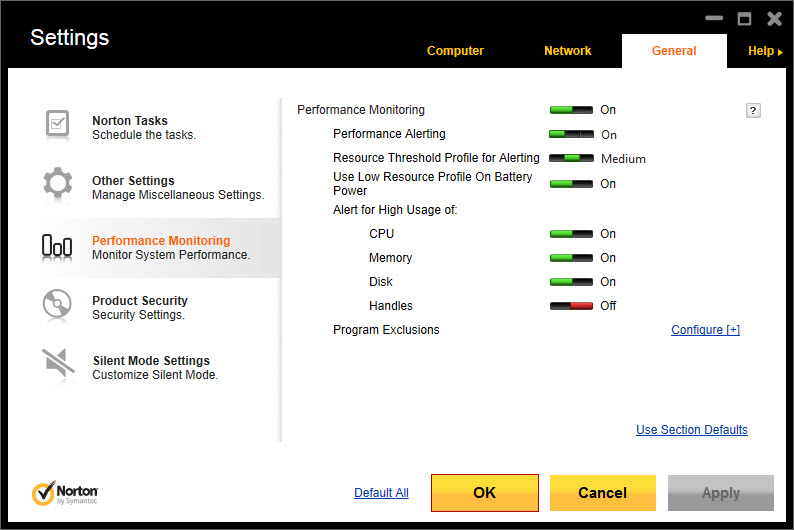Adjust Resource Threshold Profile slider set to Medium
The width and height of the screenshot is (794, 530).
click(571, 158)
